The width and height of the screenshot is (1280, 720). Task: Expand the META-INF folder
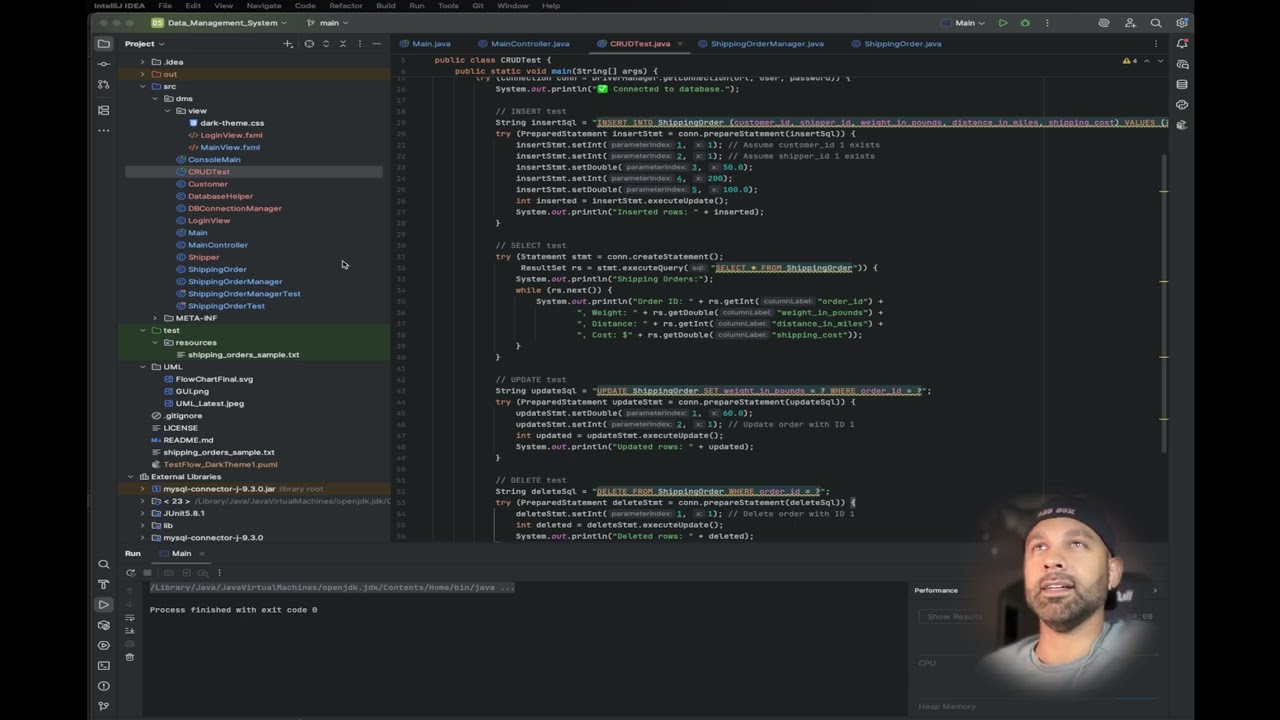coord(155,318)
